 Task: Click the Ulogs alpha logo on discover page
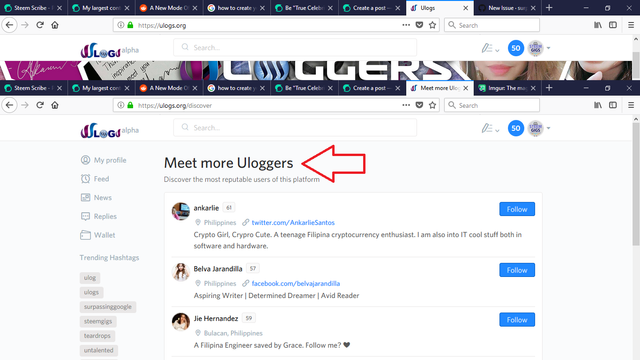click(109, 131)
